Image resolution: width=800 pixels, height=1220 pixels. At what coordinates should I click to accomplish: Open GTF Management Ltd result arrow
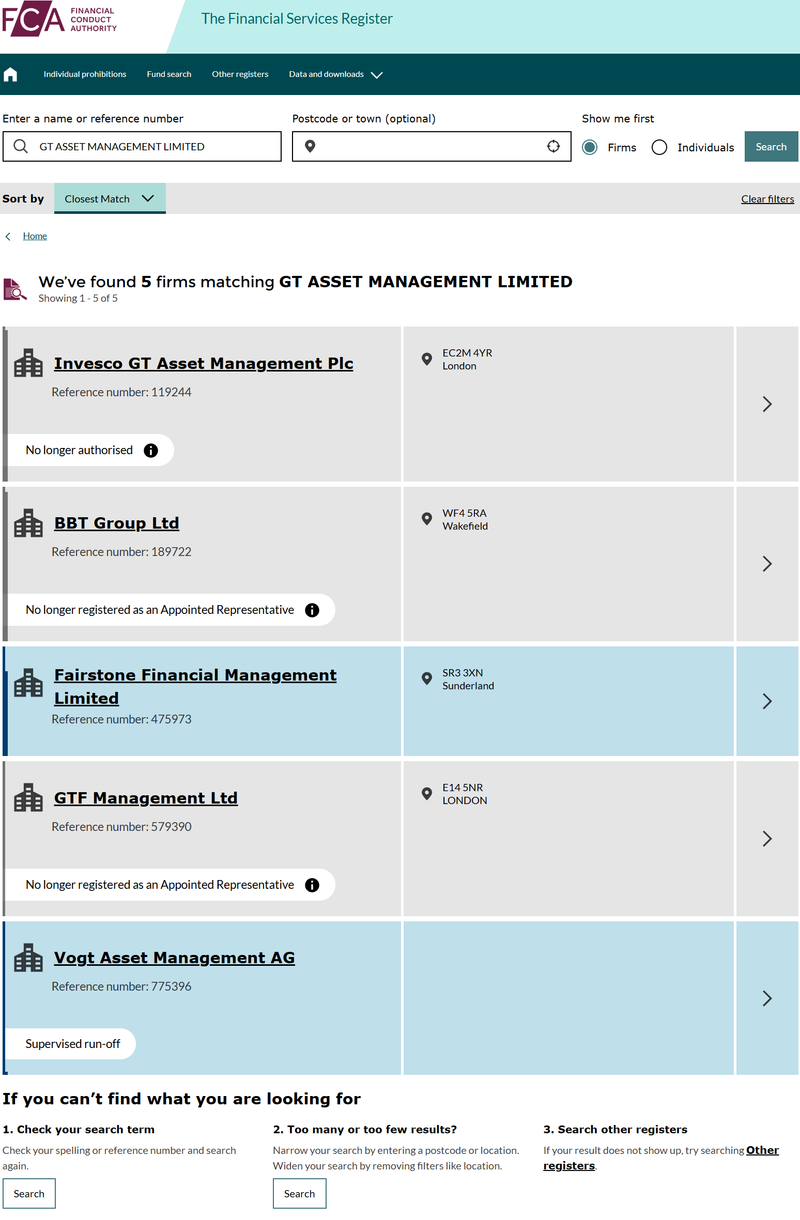tap(767, 839)
